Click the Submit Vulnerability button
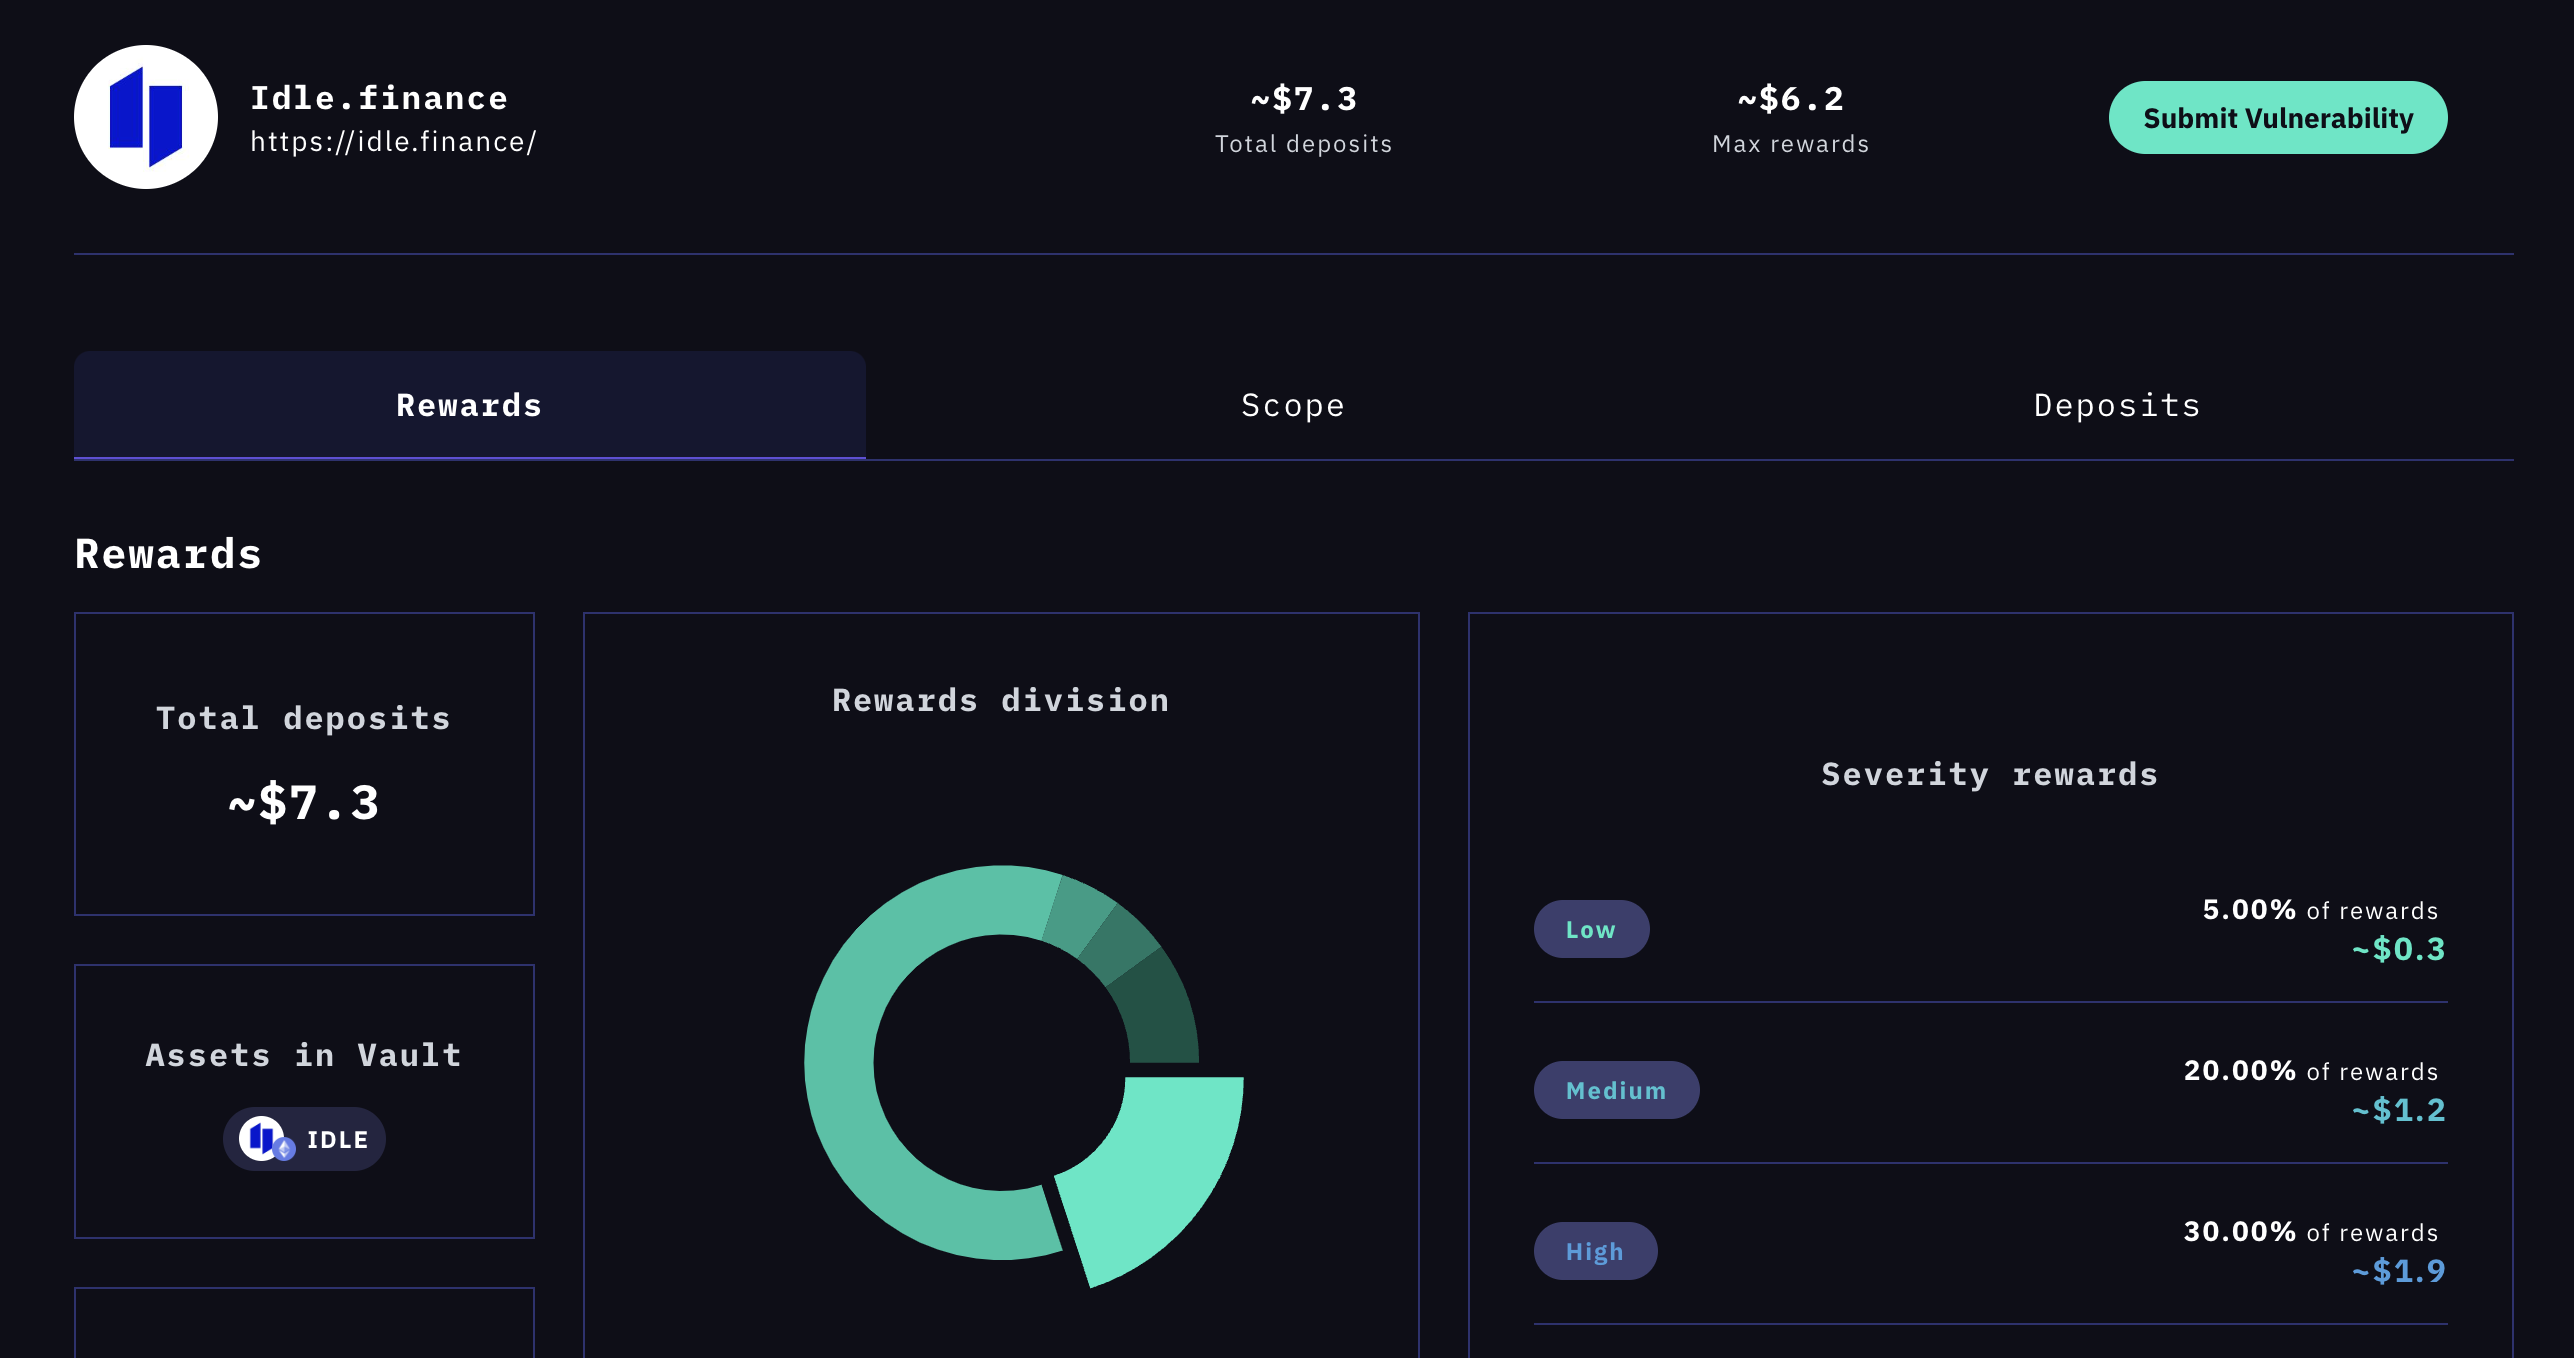 coord(2277,118)
